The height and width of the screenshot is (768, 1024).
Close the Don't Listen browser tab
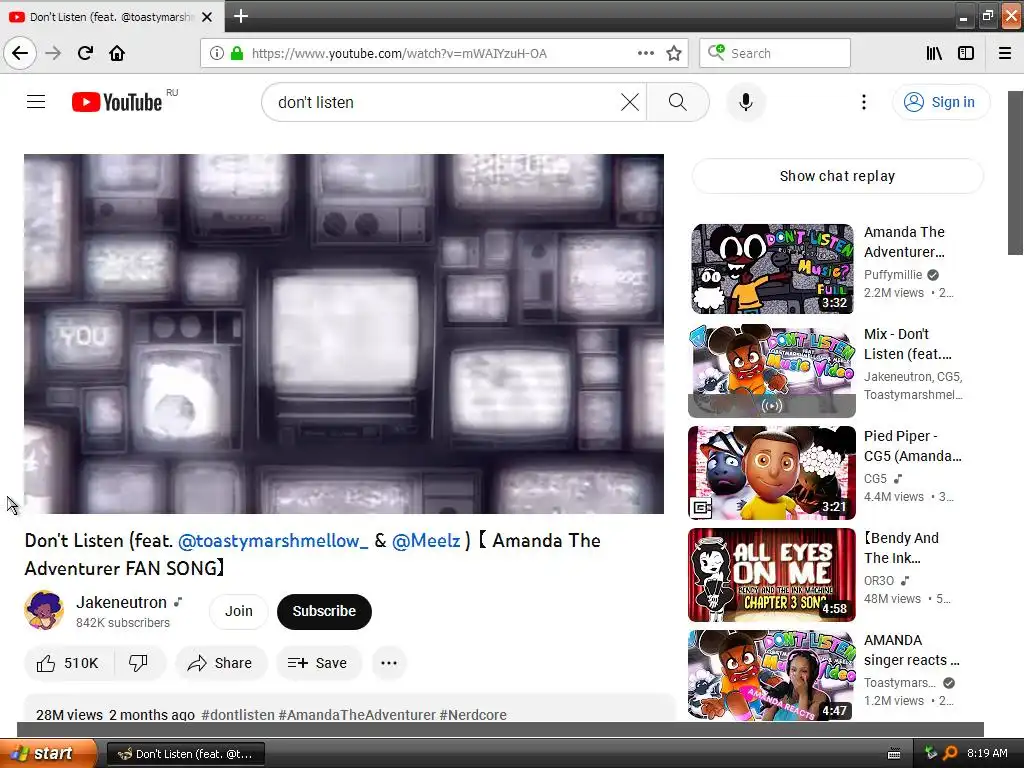(207, 17)
